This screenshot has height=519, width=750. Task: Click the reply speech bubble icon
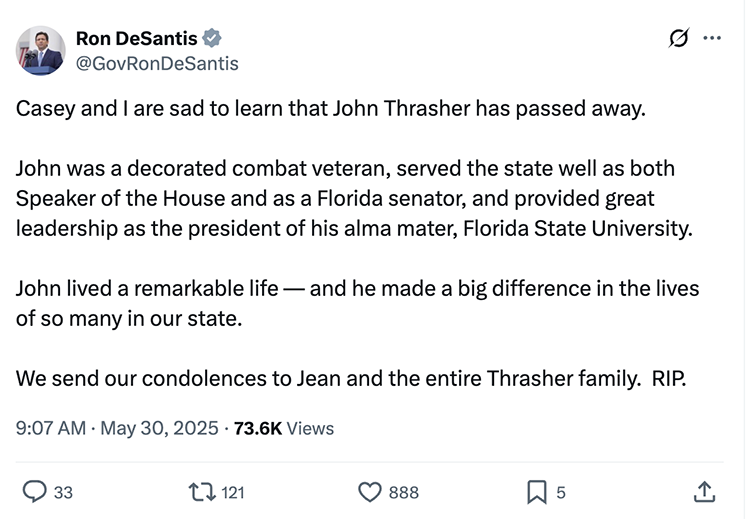click(x=34, y=491)
